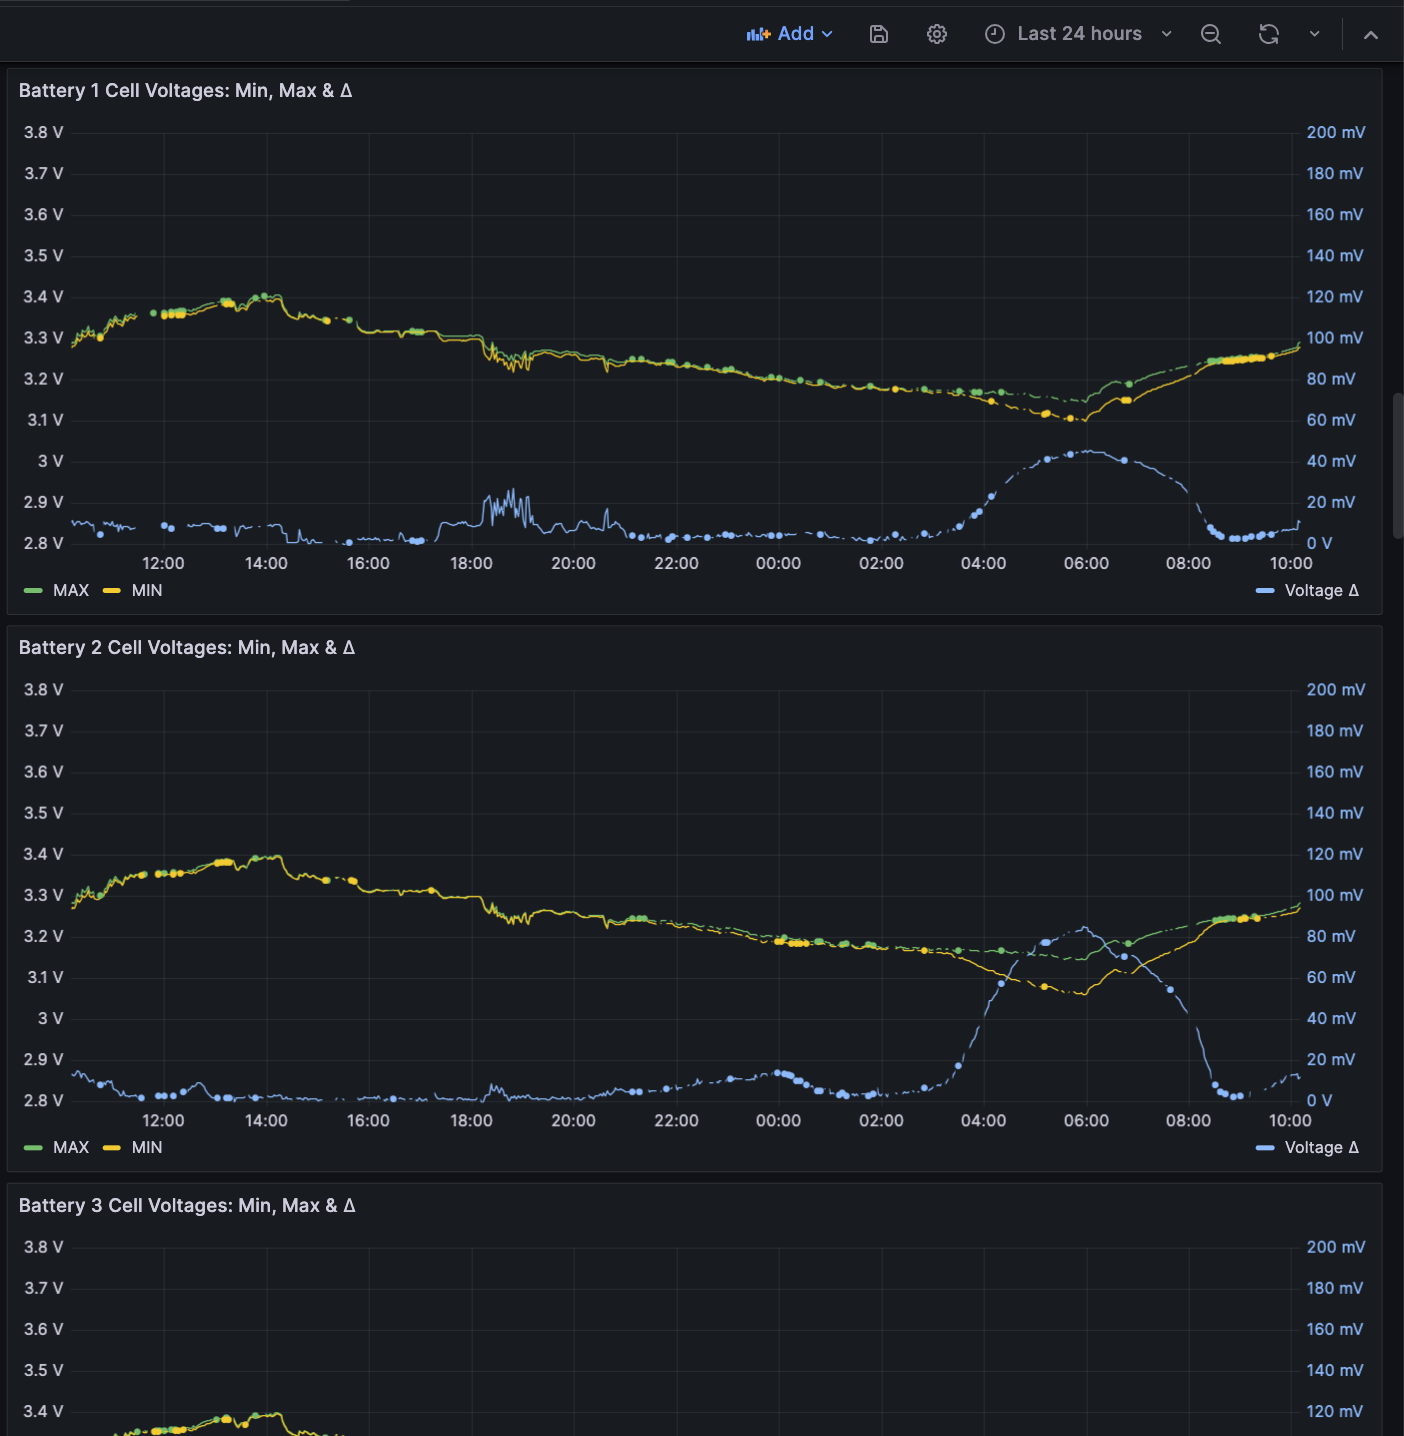Click the refresh dashboard icon
Viewport: 1404px width, 1436px height.
pos(1269,34)
